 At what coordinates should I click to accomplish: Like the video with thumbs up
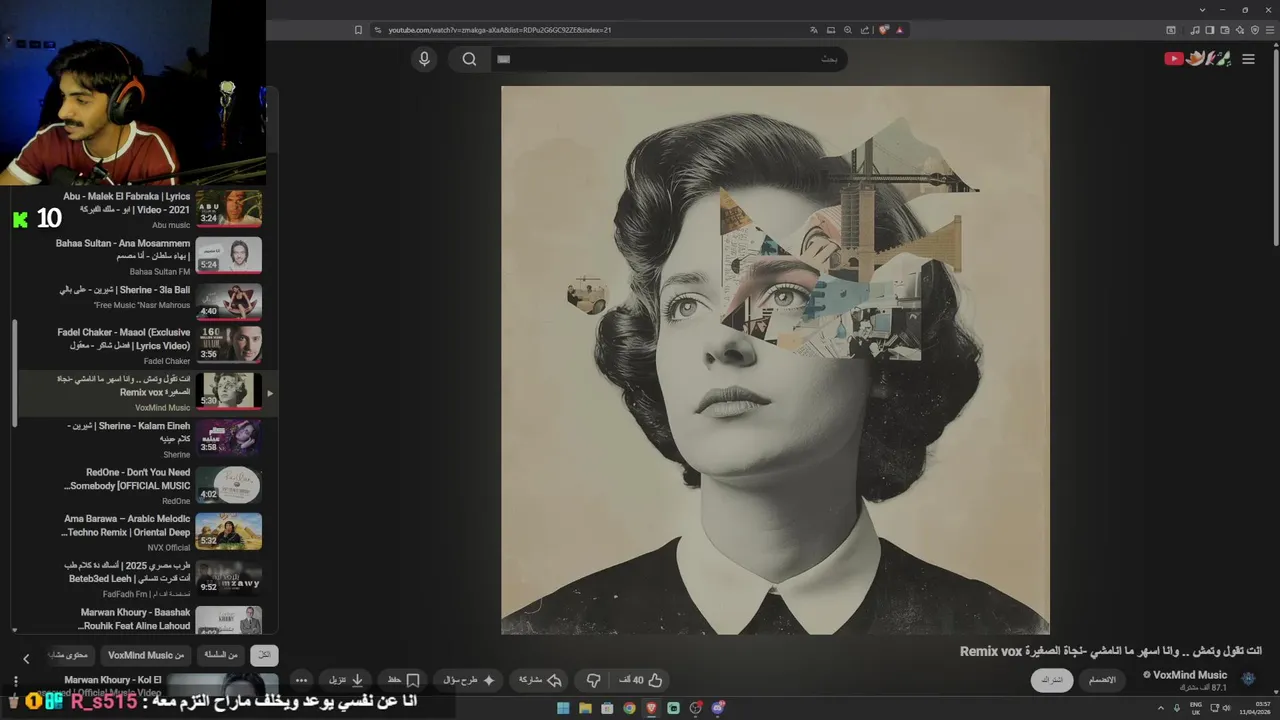pos(641,680)
